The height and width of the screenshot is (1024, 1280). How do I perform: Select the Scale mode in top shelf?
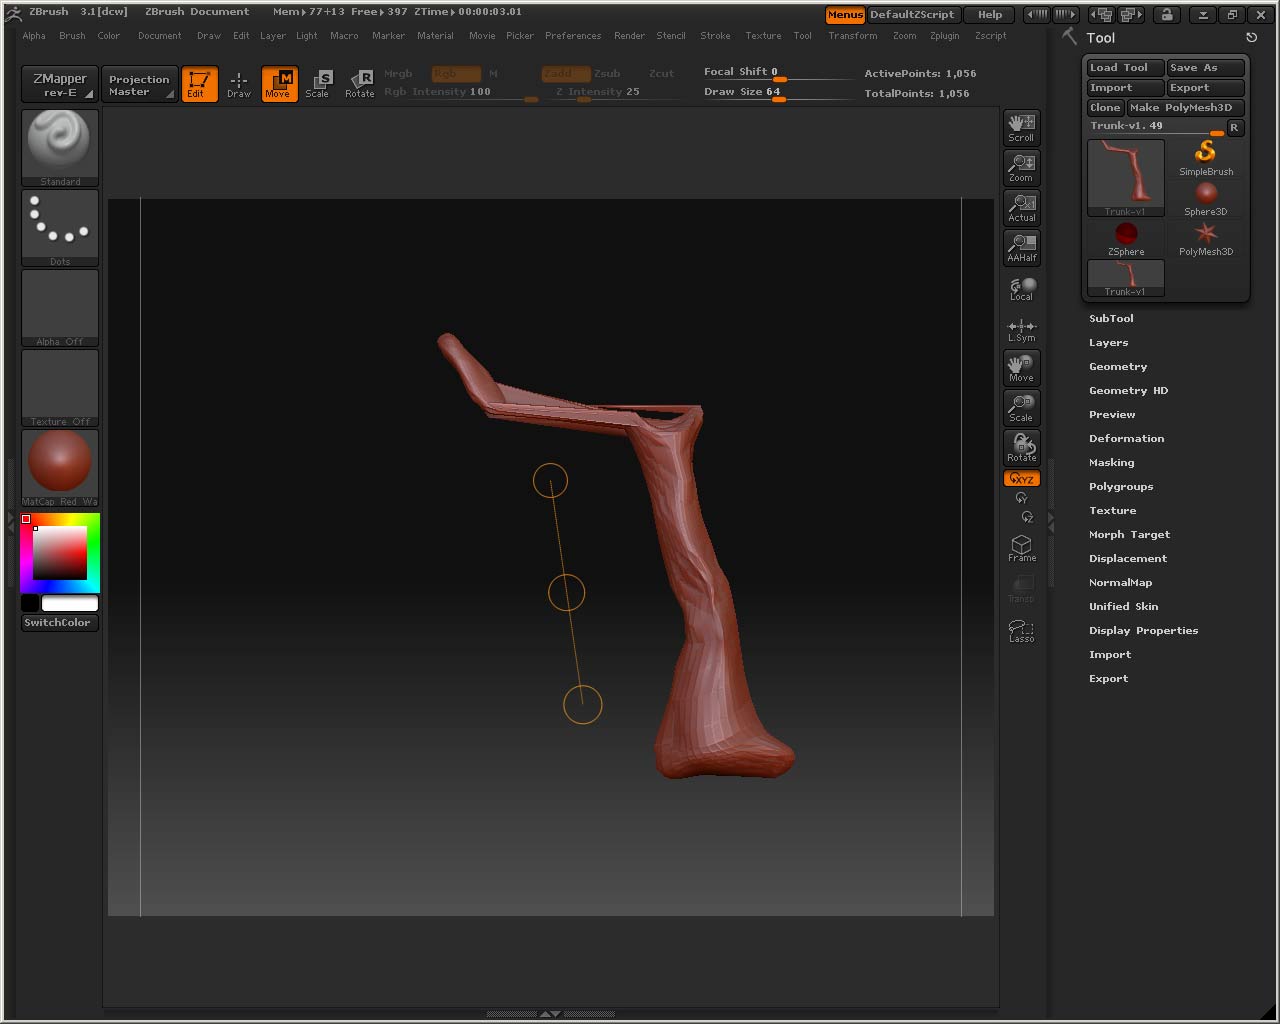click(x=319, y=83)
